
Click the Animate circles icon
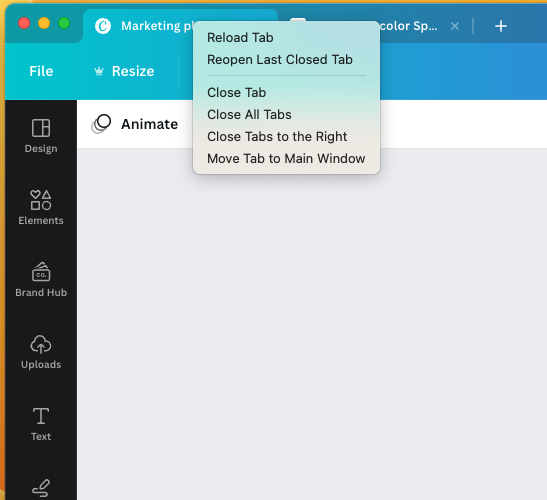[x=101, y=124]
